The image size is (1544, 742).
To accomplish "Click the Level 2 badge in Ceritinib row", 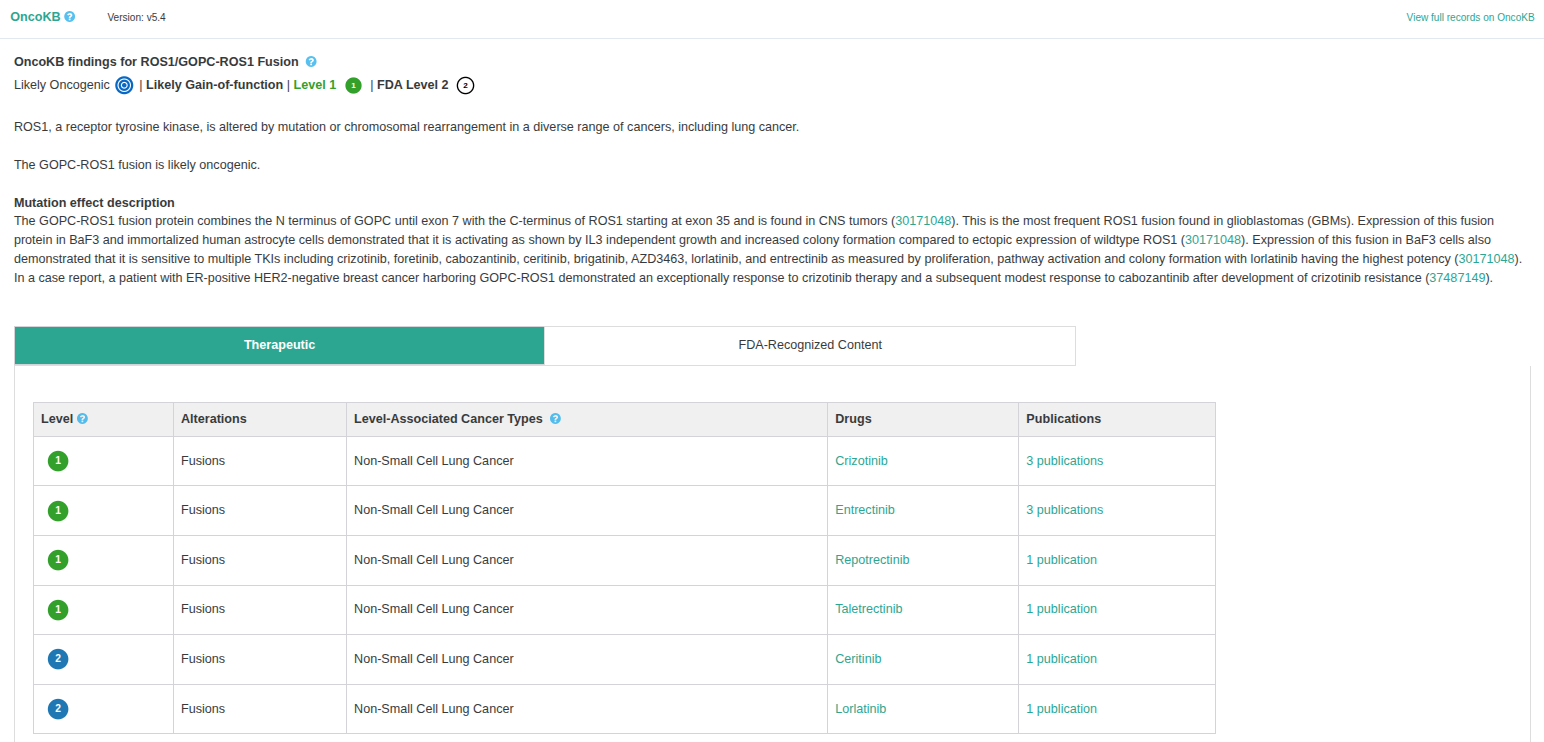I will (x=58, y=659).
